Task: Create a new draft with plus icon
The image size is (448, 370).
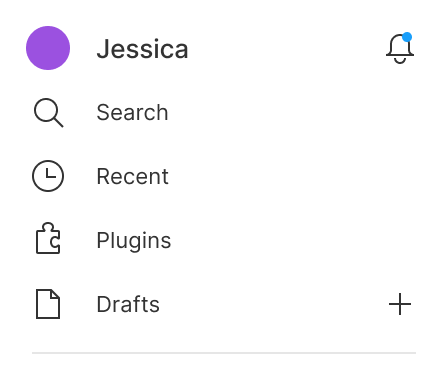Action: (x=400, y=304)
